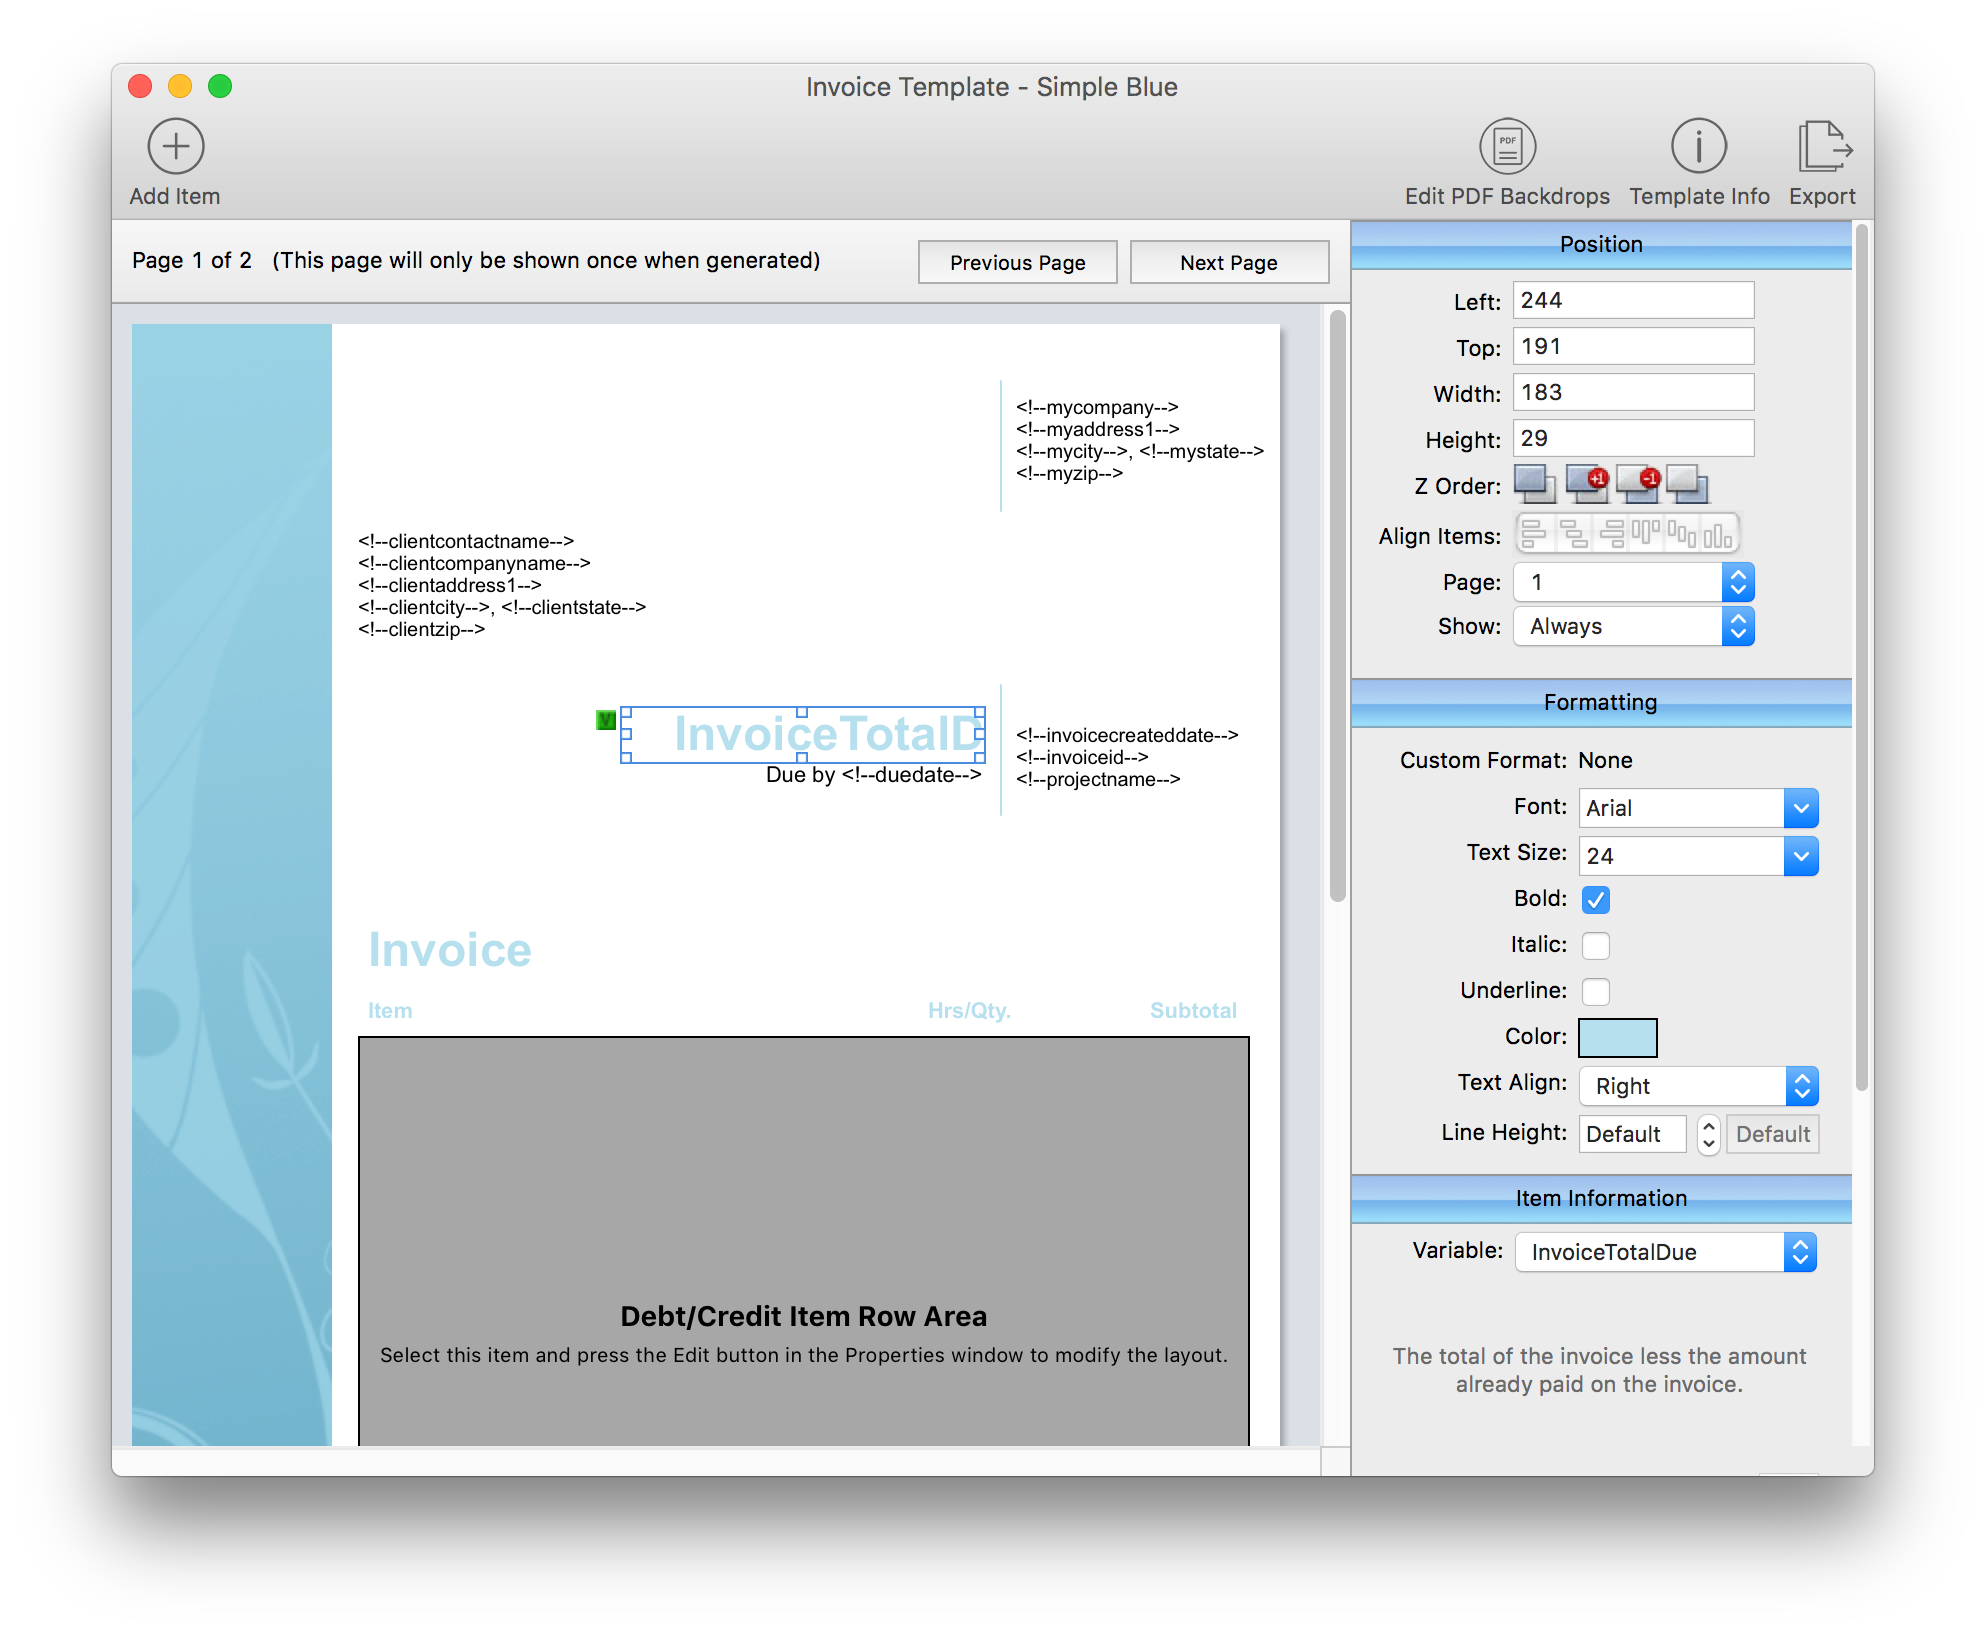The image size is (1986, 1636).
Task: Click the Left position field
Action: (1633, 300)
